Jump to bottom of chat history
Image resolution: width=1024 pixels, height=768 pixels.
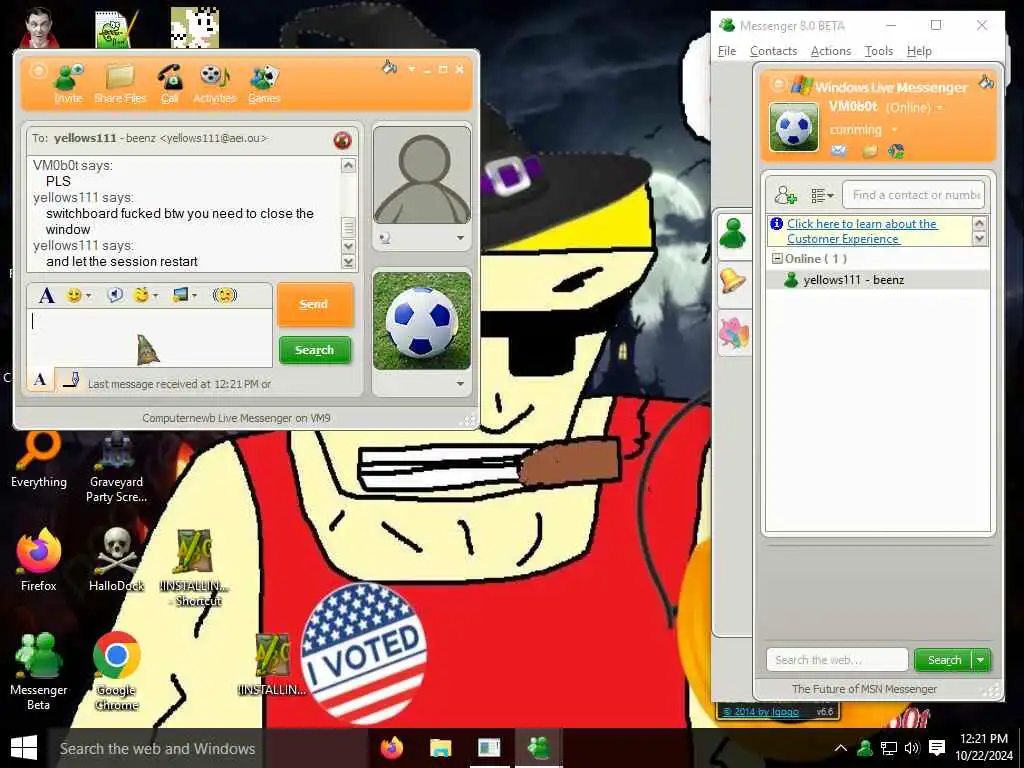coord(348,262)
